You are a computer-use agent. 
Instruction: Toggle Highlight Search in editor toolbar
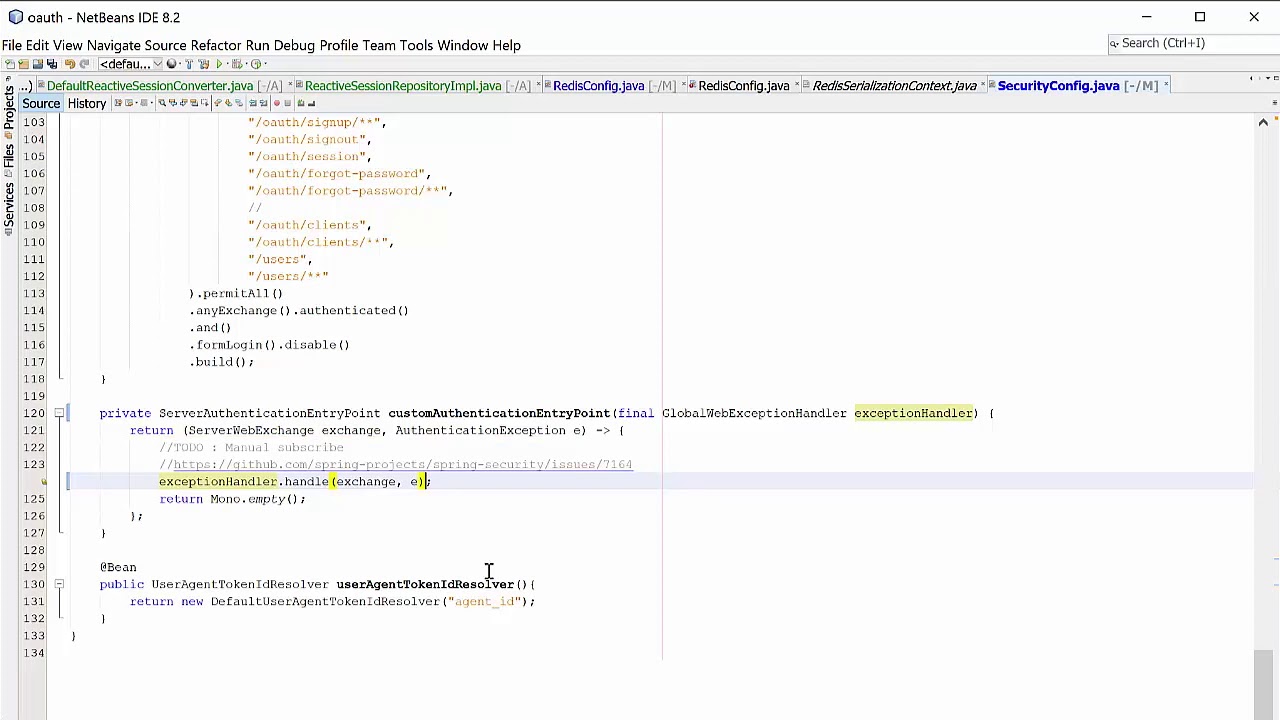tap(194, 103)
